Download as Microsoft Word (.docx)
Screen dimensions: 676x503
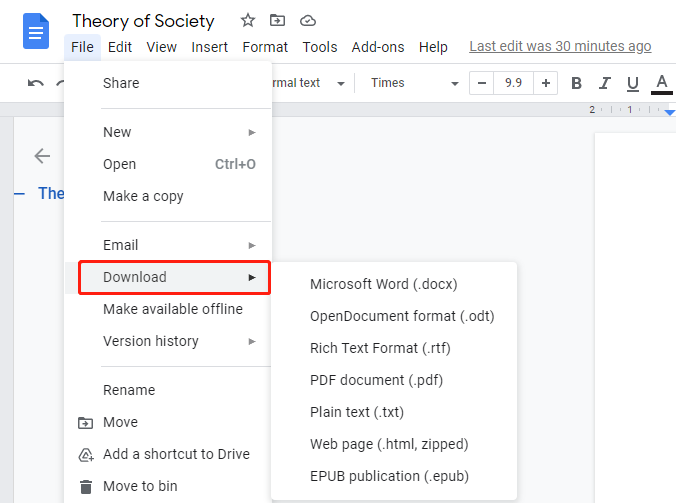click(394, 284)
